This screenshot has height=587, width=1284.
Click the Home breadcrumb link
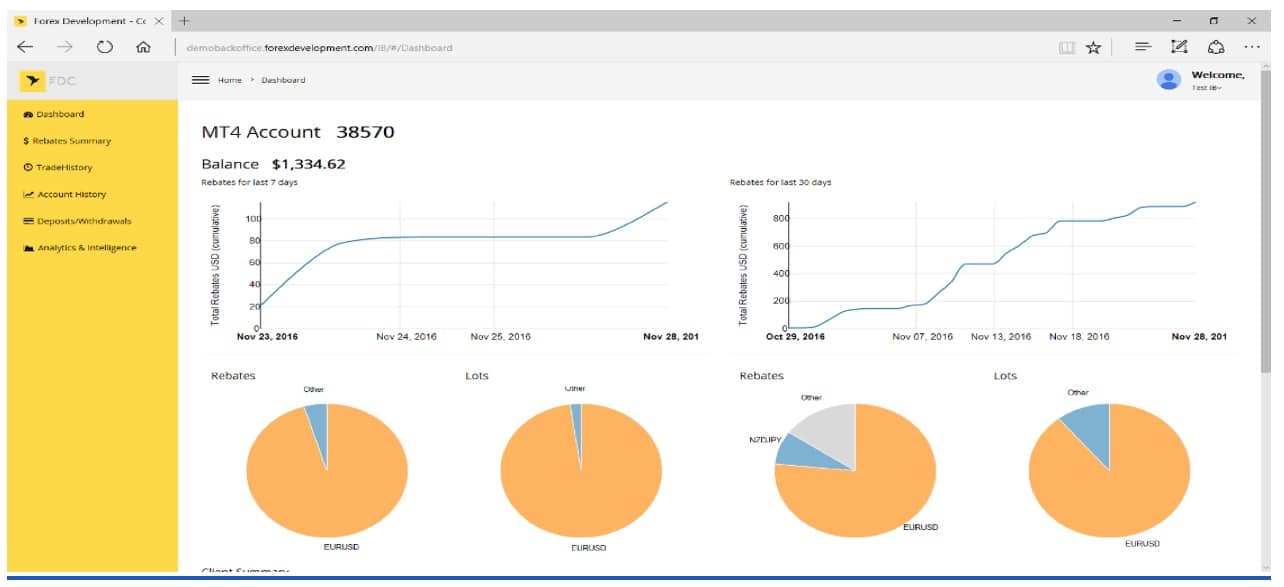click(x=230, y=80)
